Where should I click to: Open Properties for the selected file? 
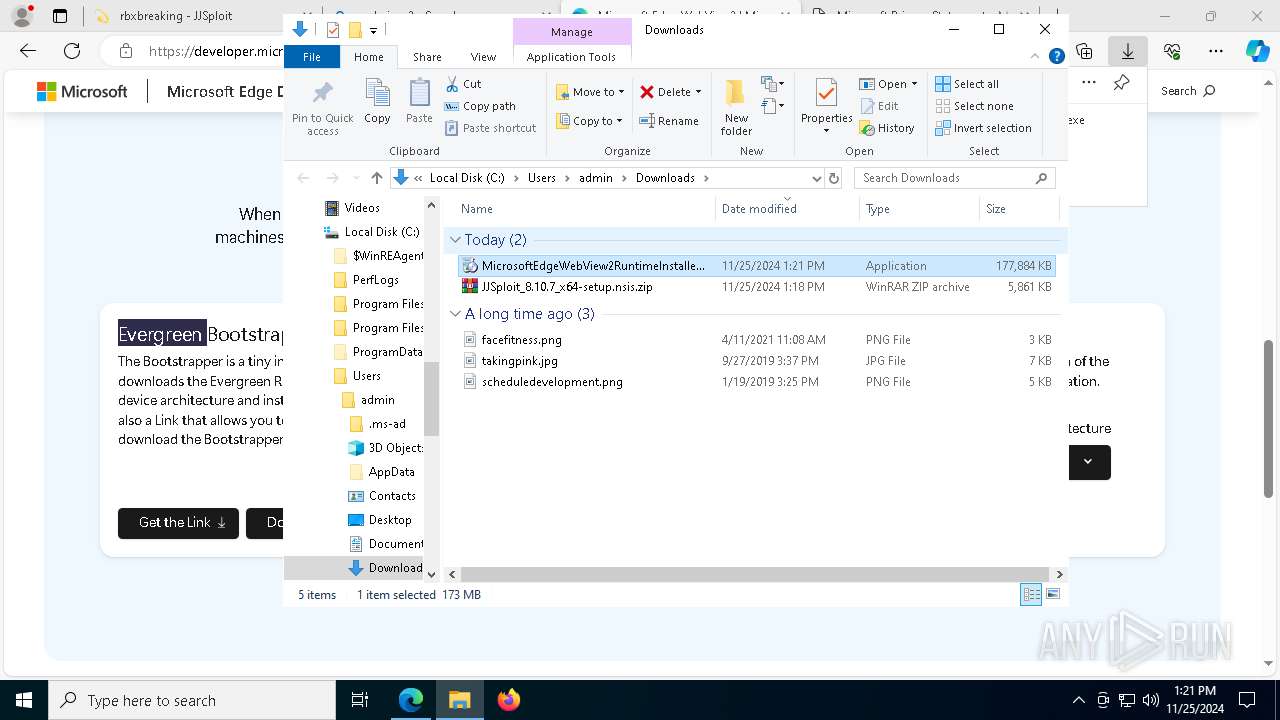[826, 104]
